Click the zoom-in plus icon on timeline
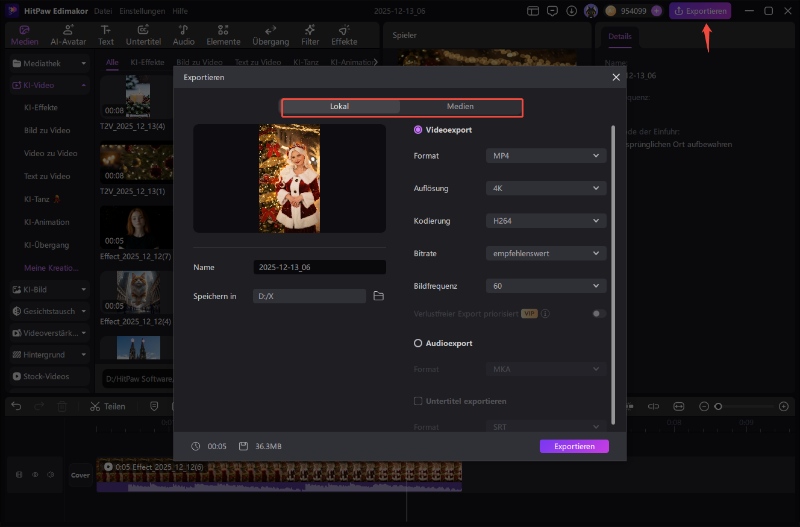Viewport: 800px width, 527px height. pos(784,407)
